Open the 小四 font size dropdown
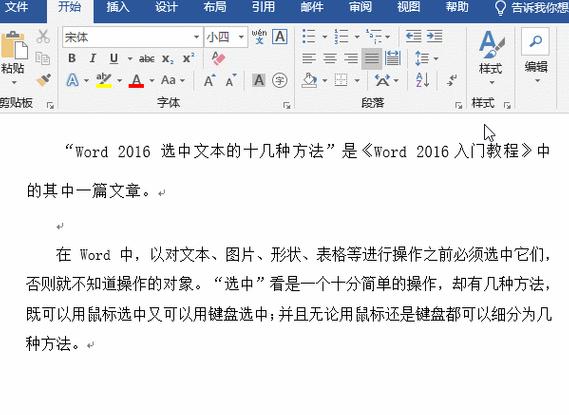 point(241,37)
